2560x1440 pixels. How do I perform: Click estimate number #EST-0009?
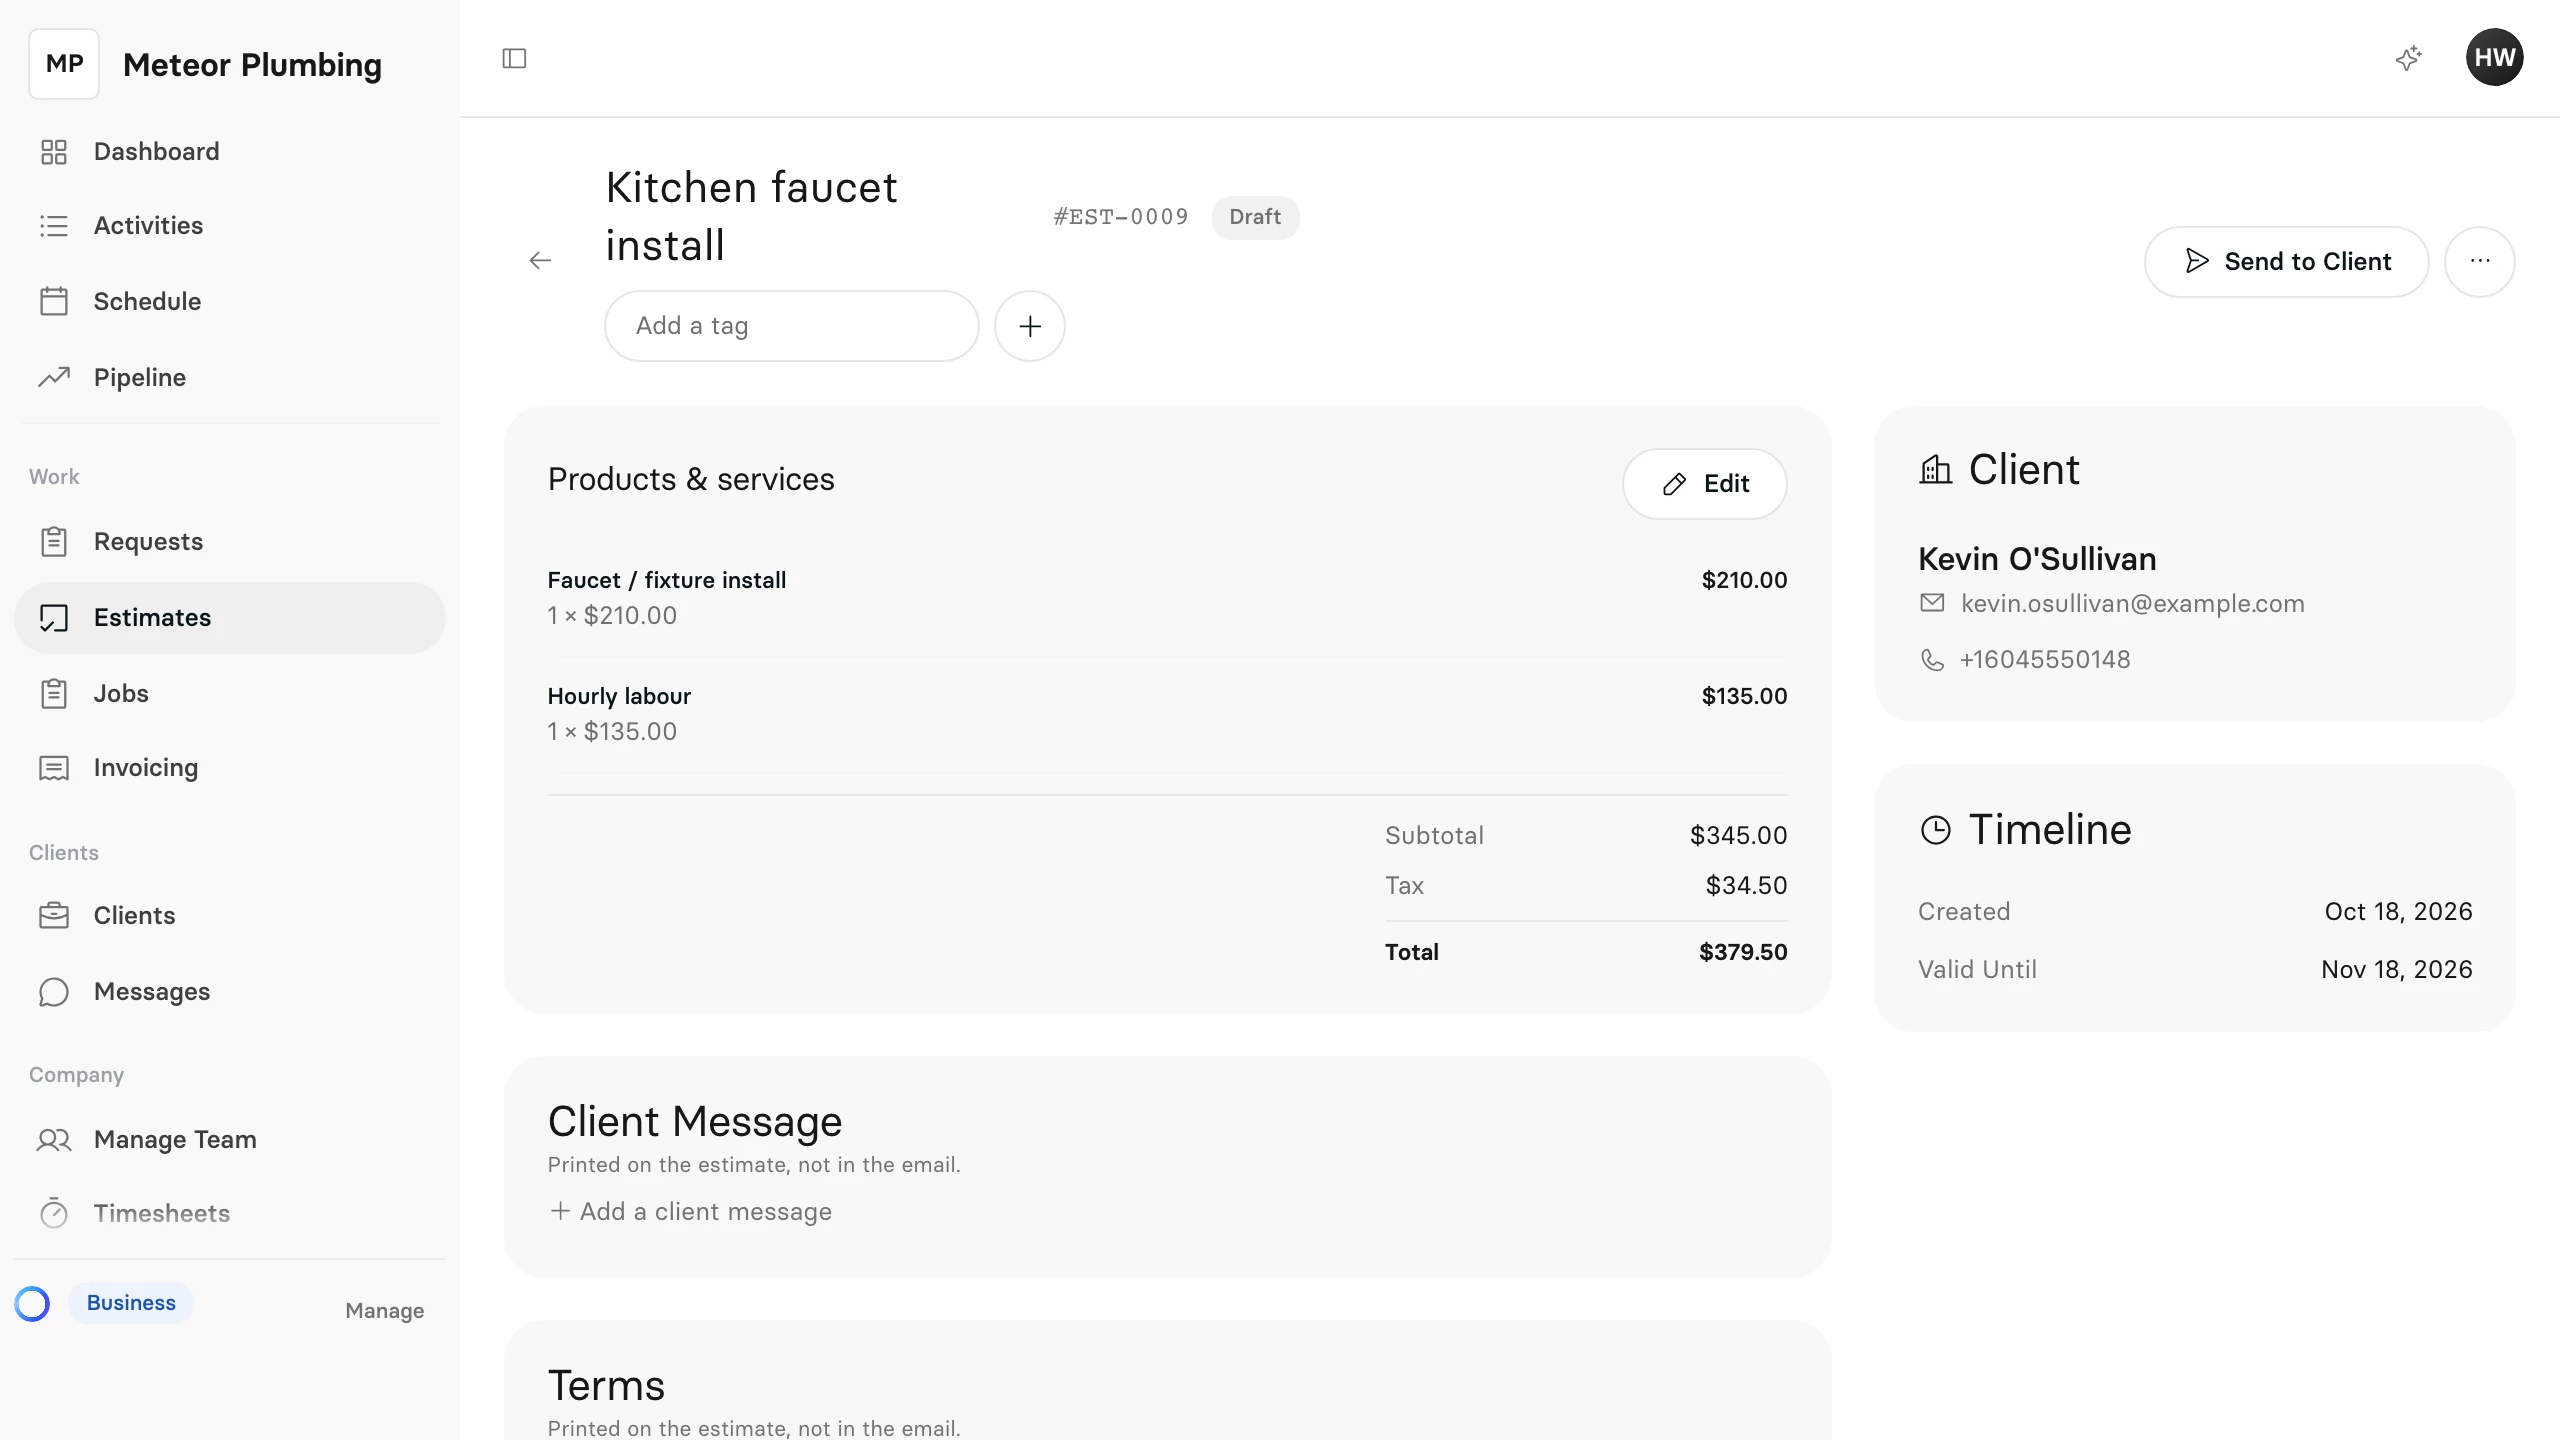tap(1120, 217)
